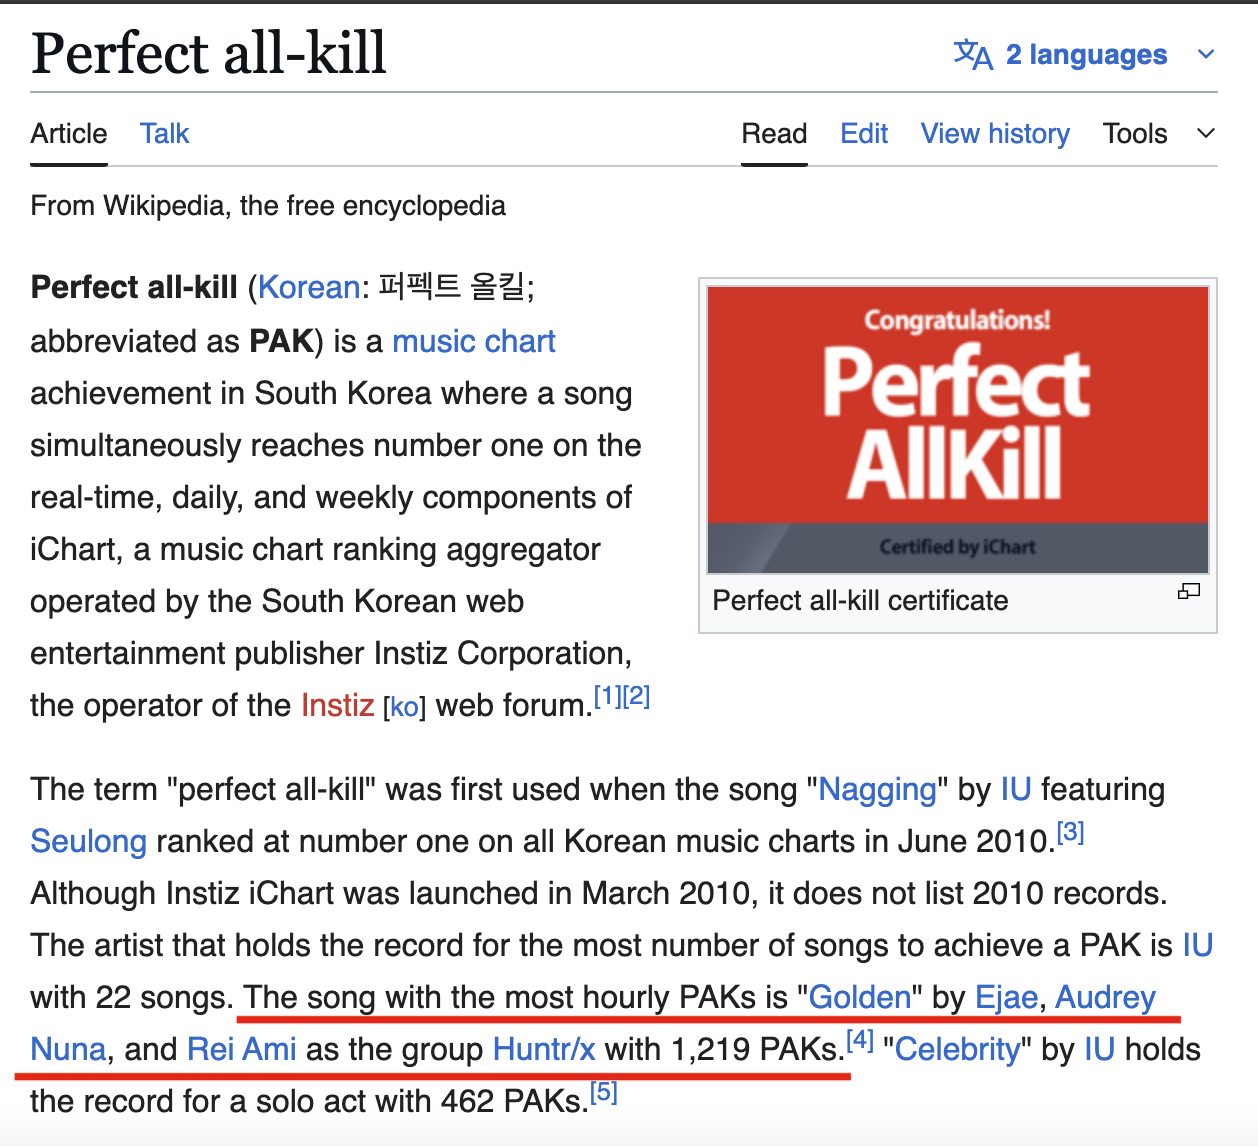1258x1146 pixels.
Task: Switch to the Talk tab
Action: click(164, 134)
